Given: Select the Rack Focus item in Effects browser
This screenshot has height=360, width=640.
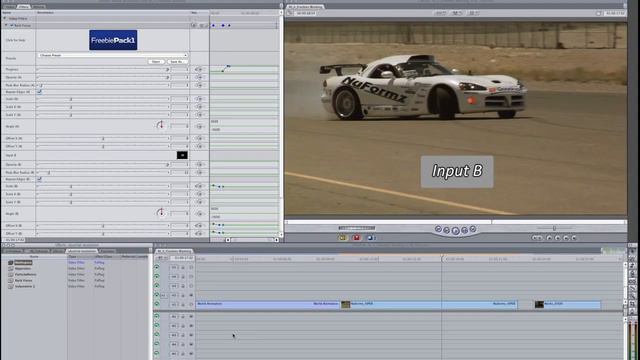Looking at the screenshot, I should (23, 280).
